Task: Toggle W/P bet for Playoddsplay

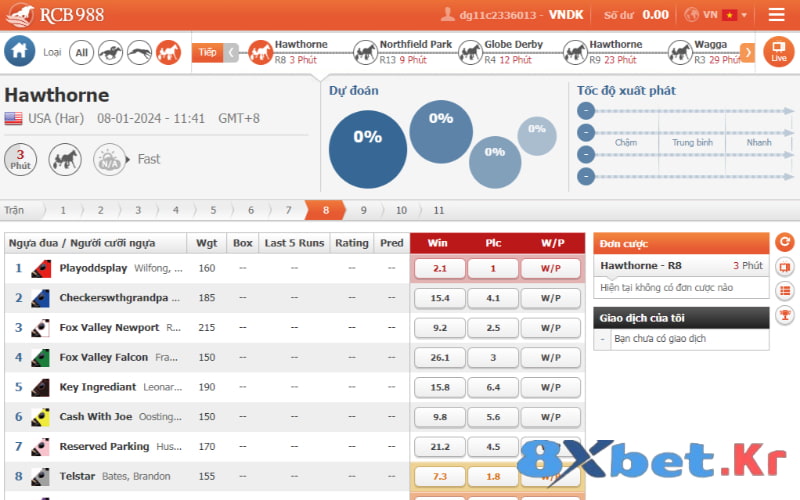Action: (x=550, y=268)
